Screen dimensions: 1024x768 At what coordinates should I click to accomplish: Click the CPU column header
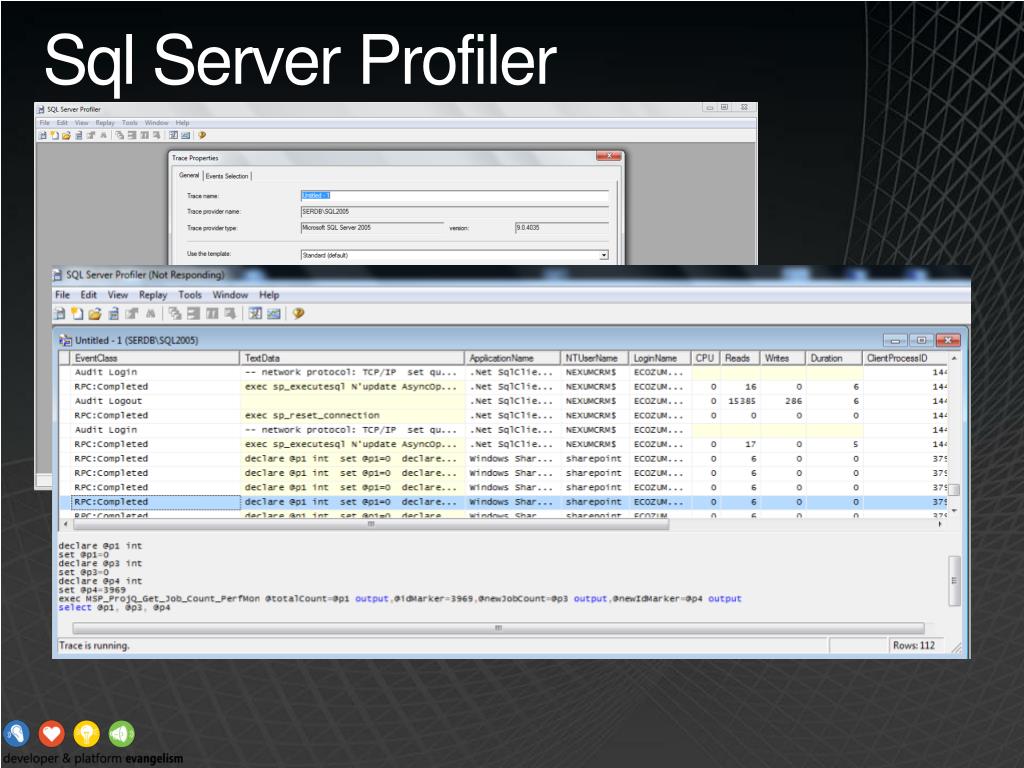pos(705,358)
